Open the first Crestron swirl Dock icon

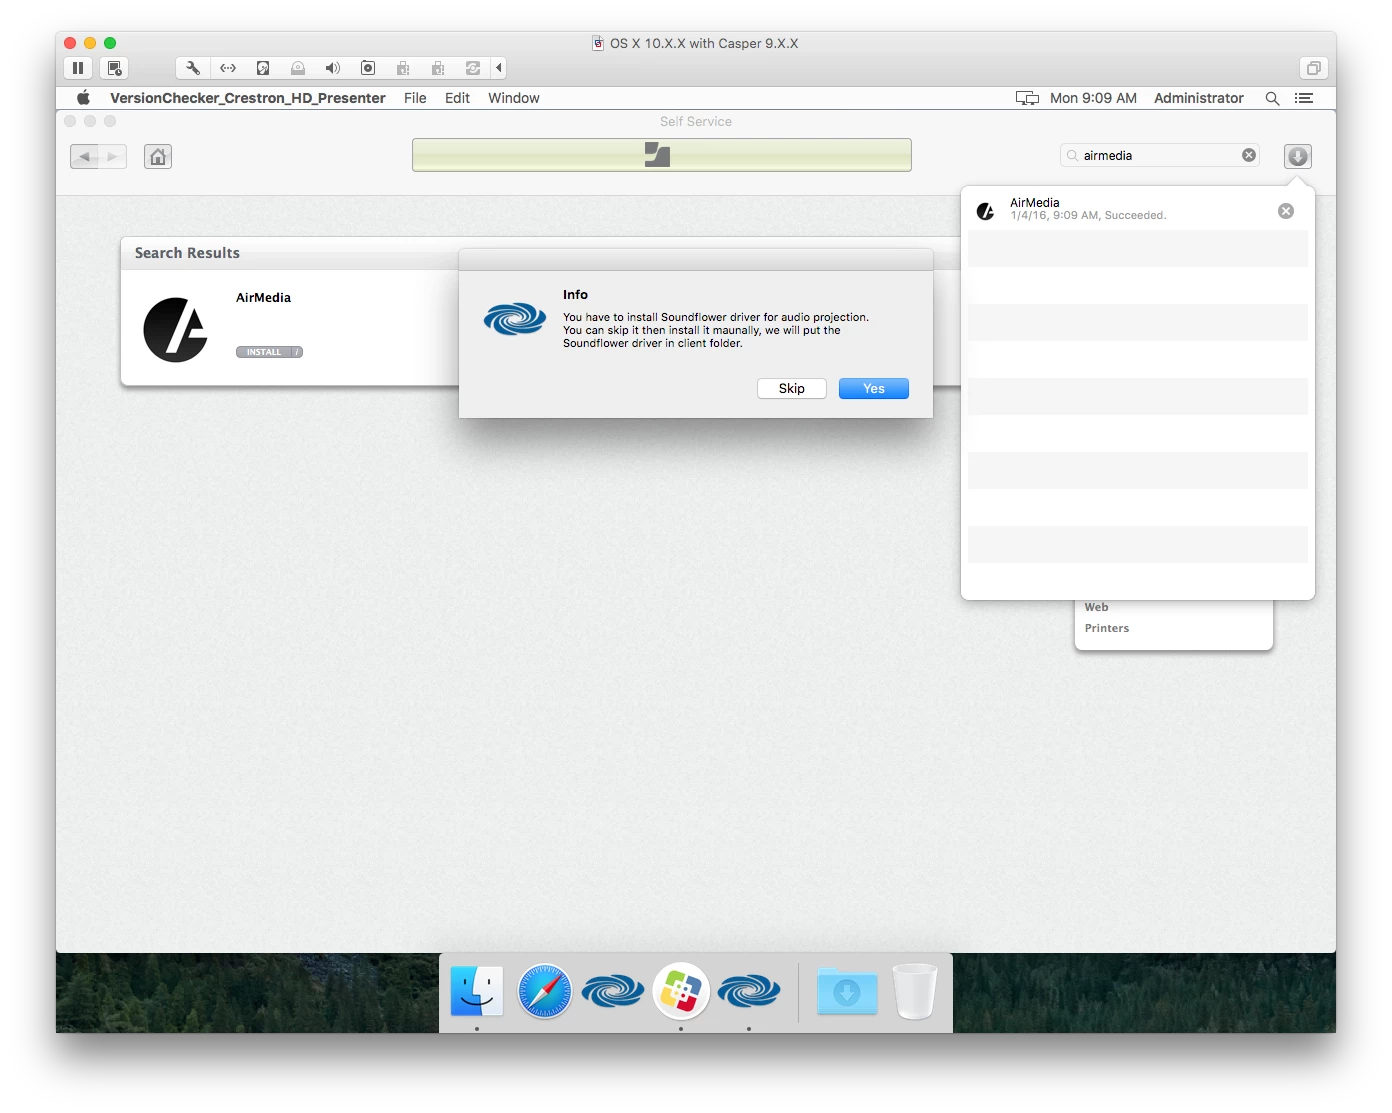[613, 991]
